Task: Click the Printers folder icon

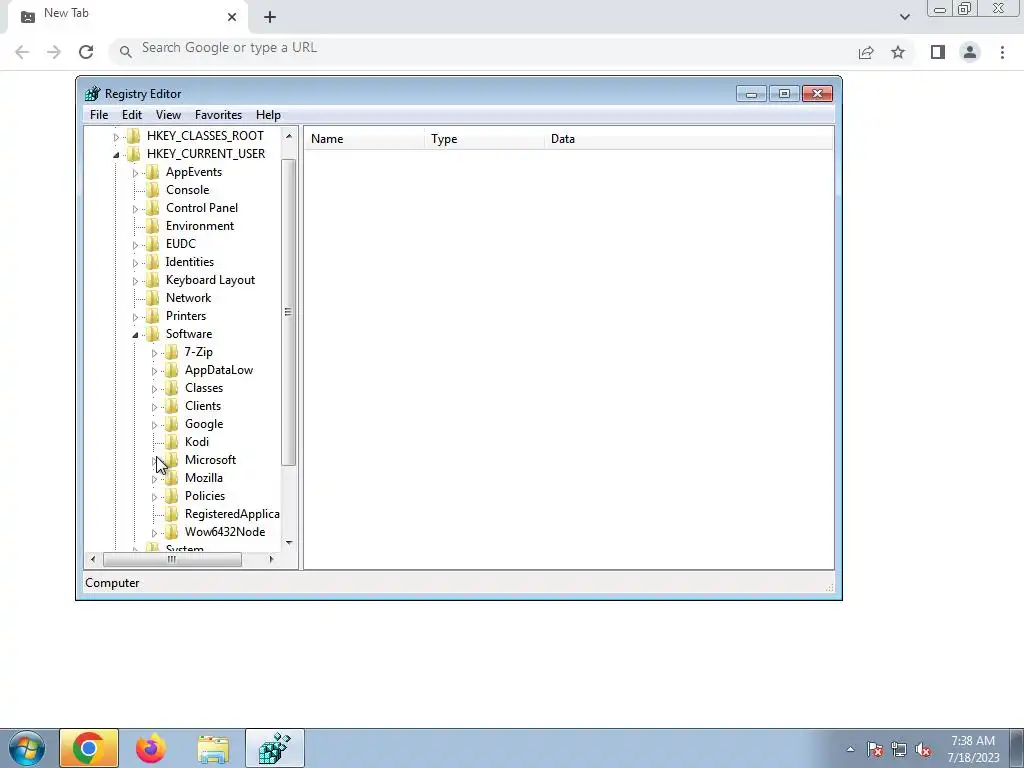Action: (x=152, y=315)
